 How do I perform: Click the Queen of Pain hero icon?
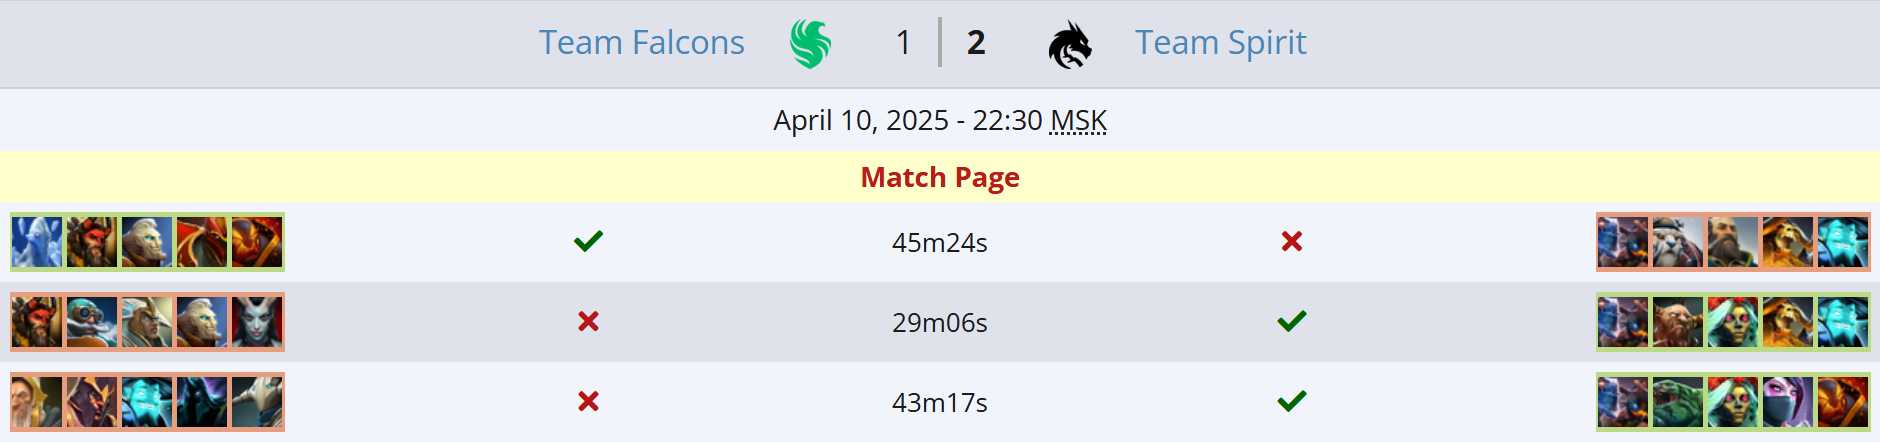click(257, 322)
